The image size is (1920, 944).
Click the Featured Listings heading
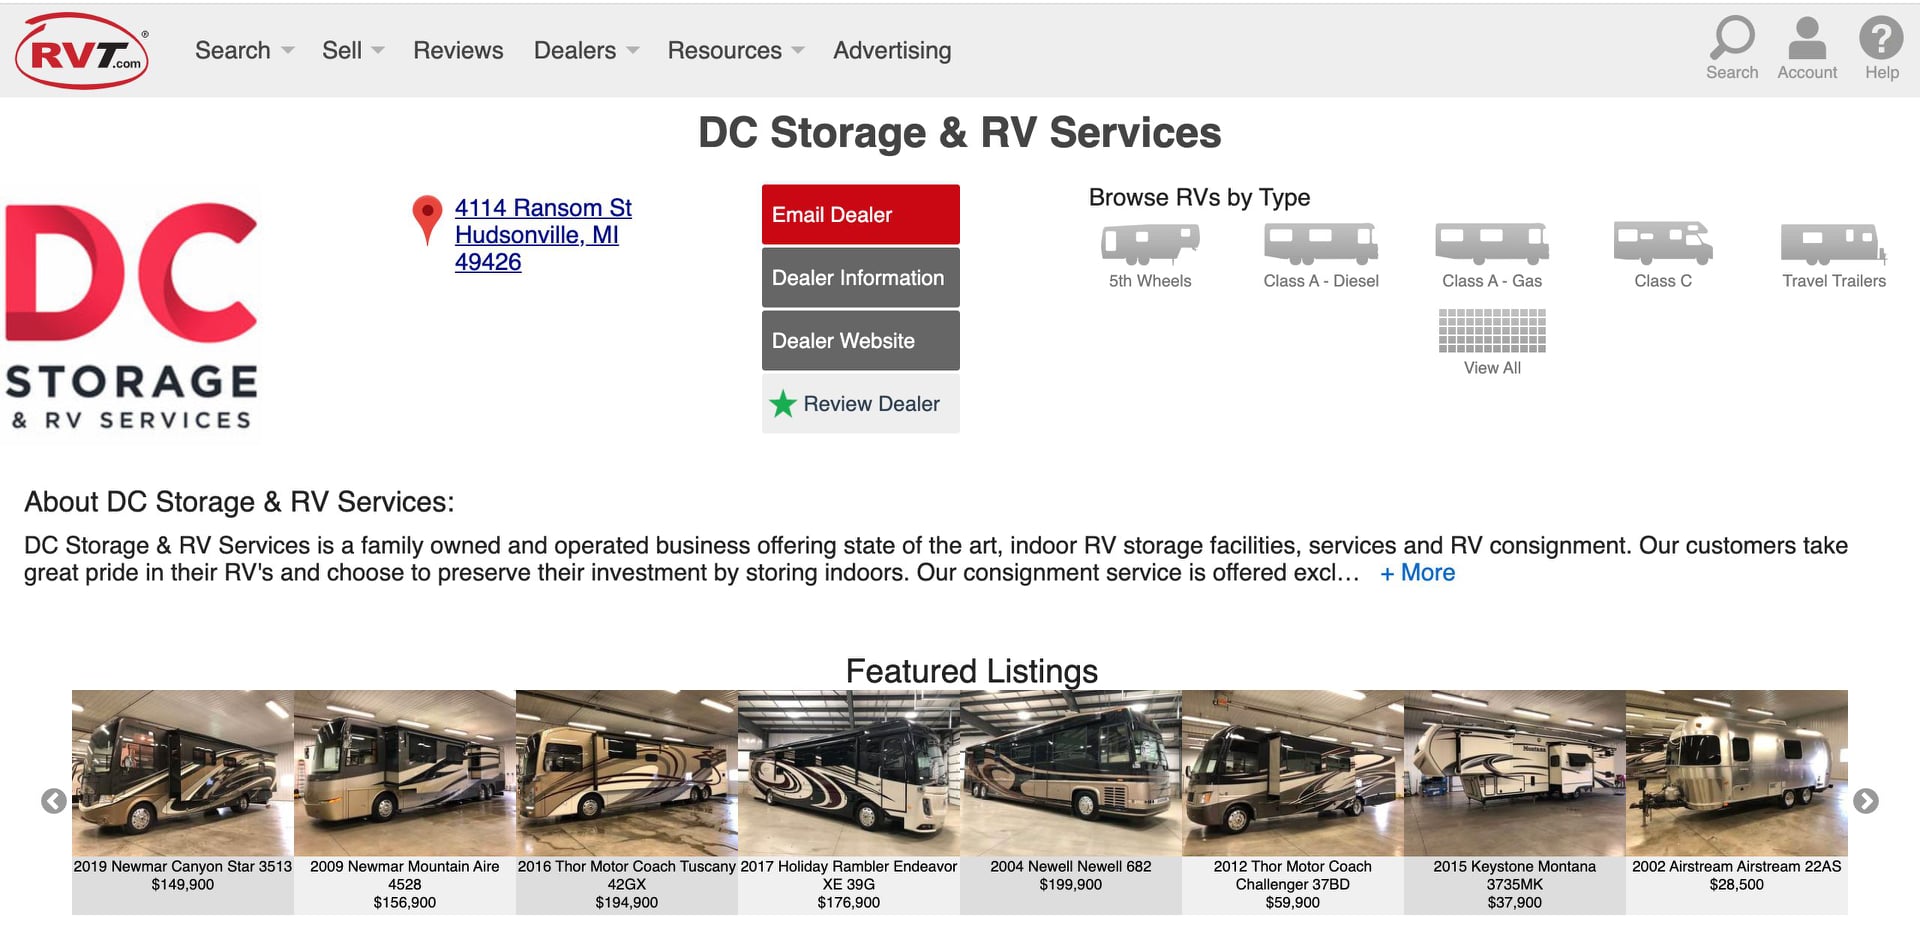[972, 670]
